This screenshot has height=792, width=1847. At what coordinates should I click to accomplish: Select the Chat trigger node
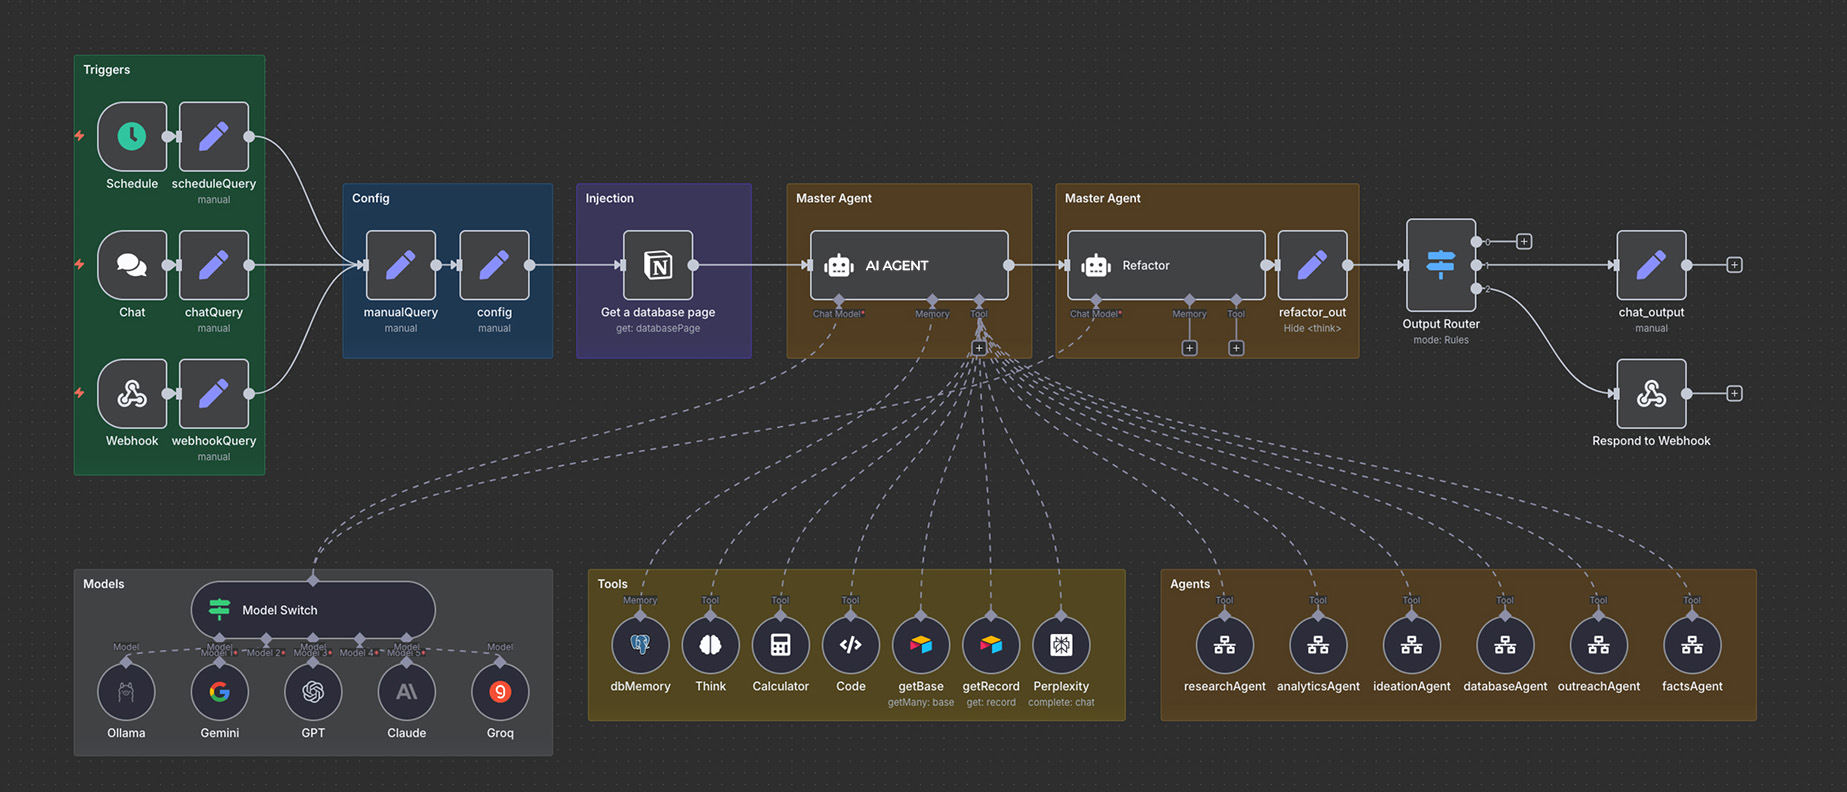[x=132, y=265]
